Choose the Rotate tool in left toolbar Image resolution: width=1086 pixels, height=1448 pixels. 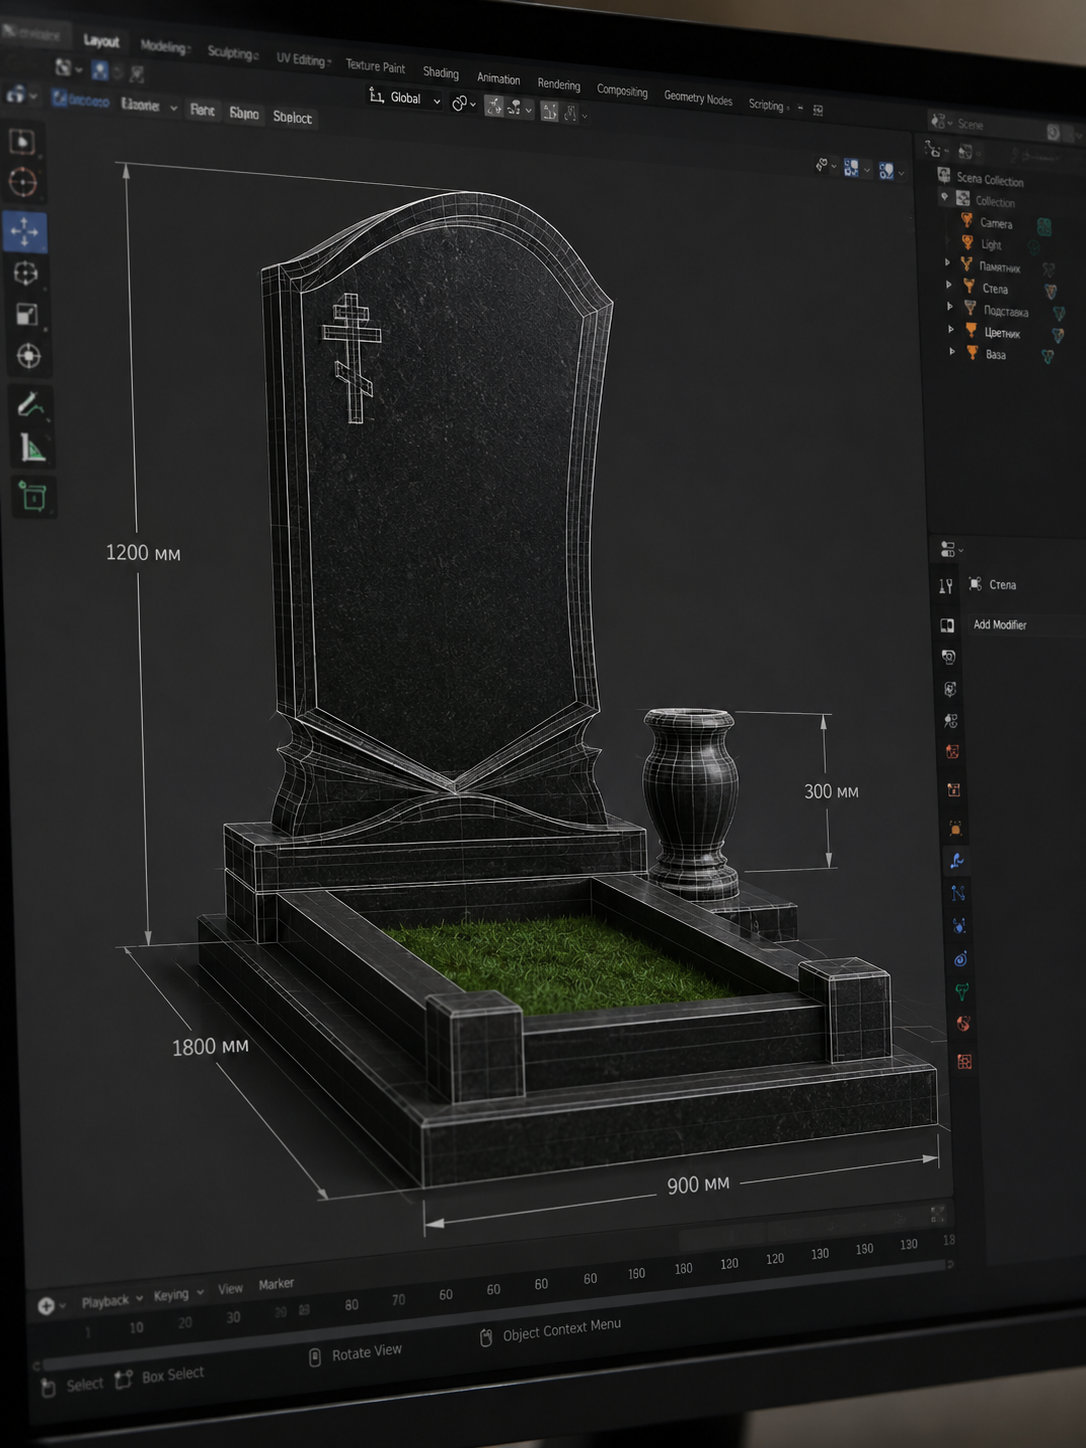[25, 273]
